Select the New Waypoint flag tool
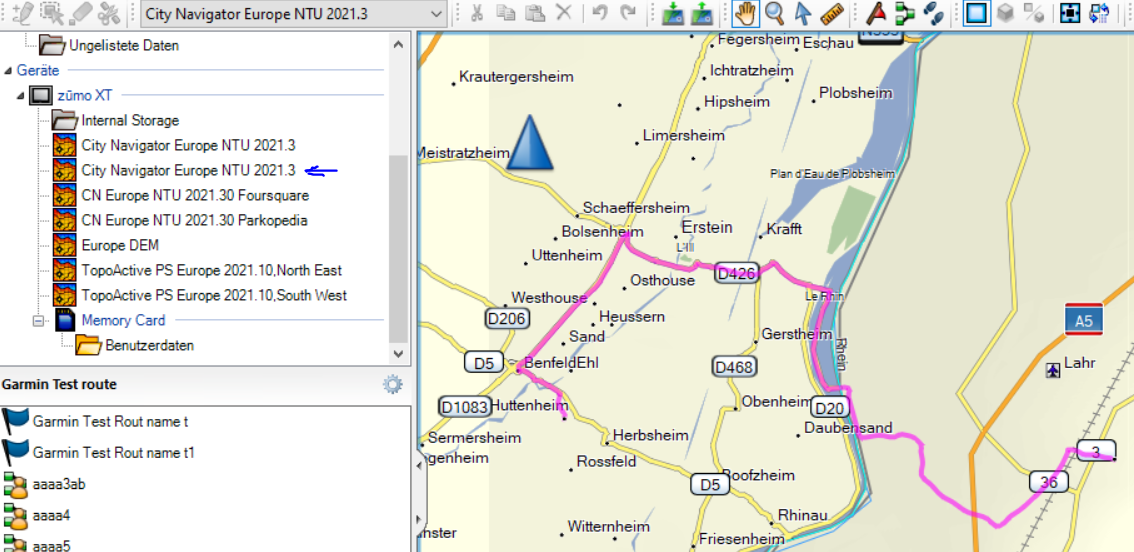This screenshot has width=1134, height=552. [x=877, y=13]
